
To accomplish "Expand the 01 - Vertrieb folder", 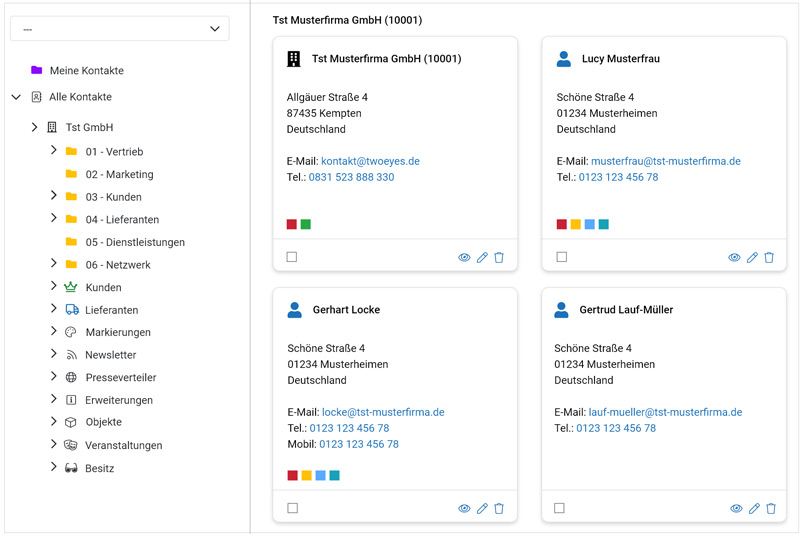I will [x=54, y=151].
